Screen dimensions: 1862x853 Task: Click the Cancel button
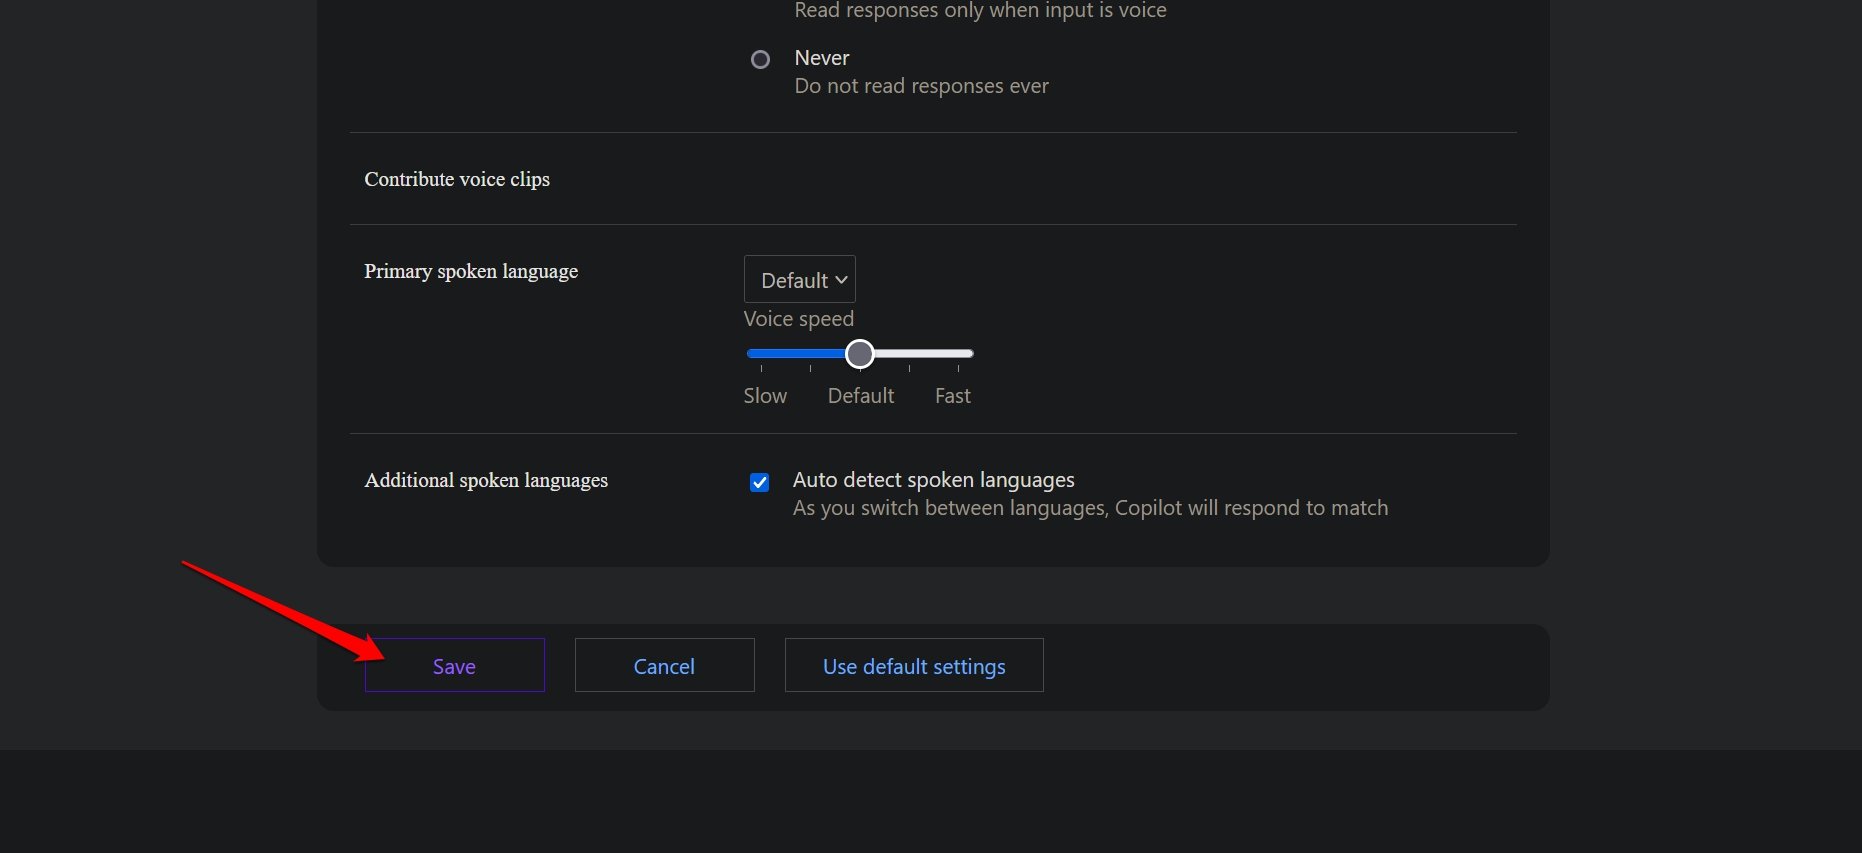pyautogui.click(x=664, y=665)
